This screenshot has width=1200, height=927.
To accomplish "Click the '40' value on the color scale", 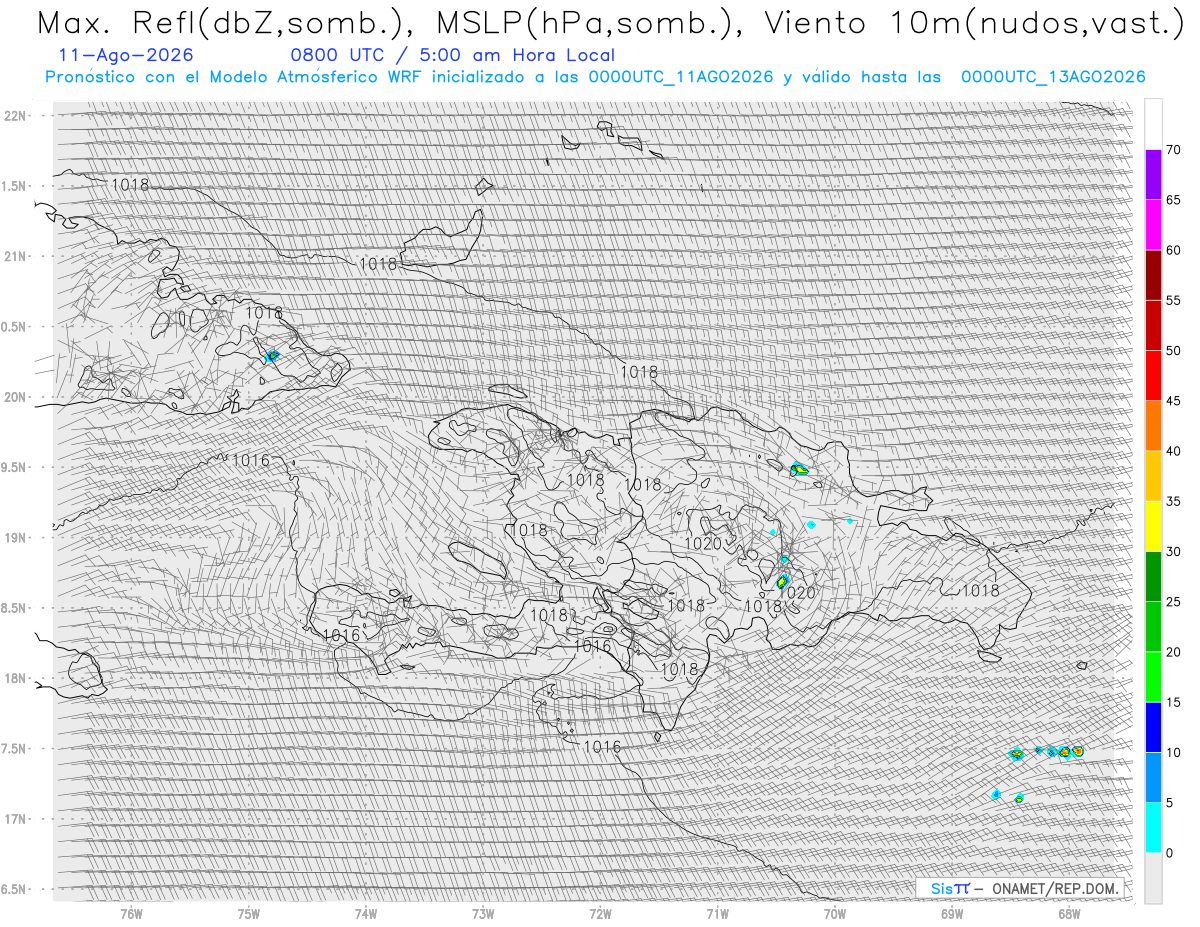I will click(1173, 451).
